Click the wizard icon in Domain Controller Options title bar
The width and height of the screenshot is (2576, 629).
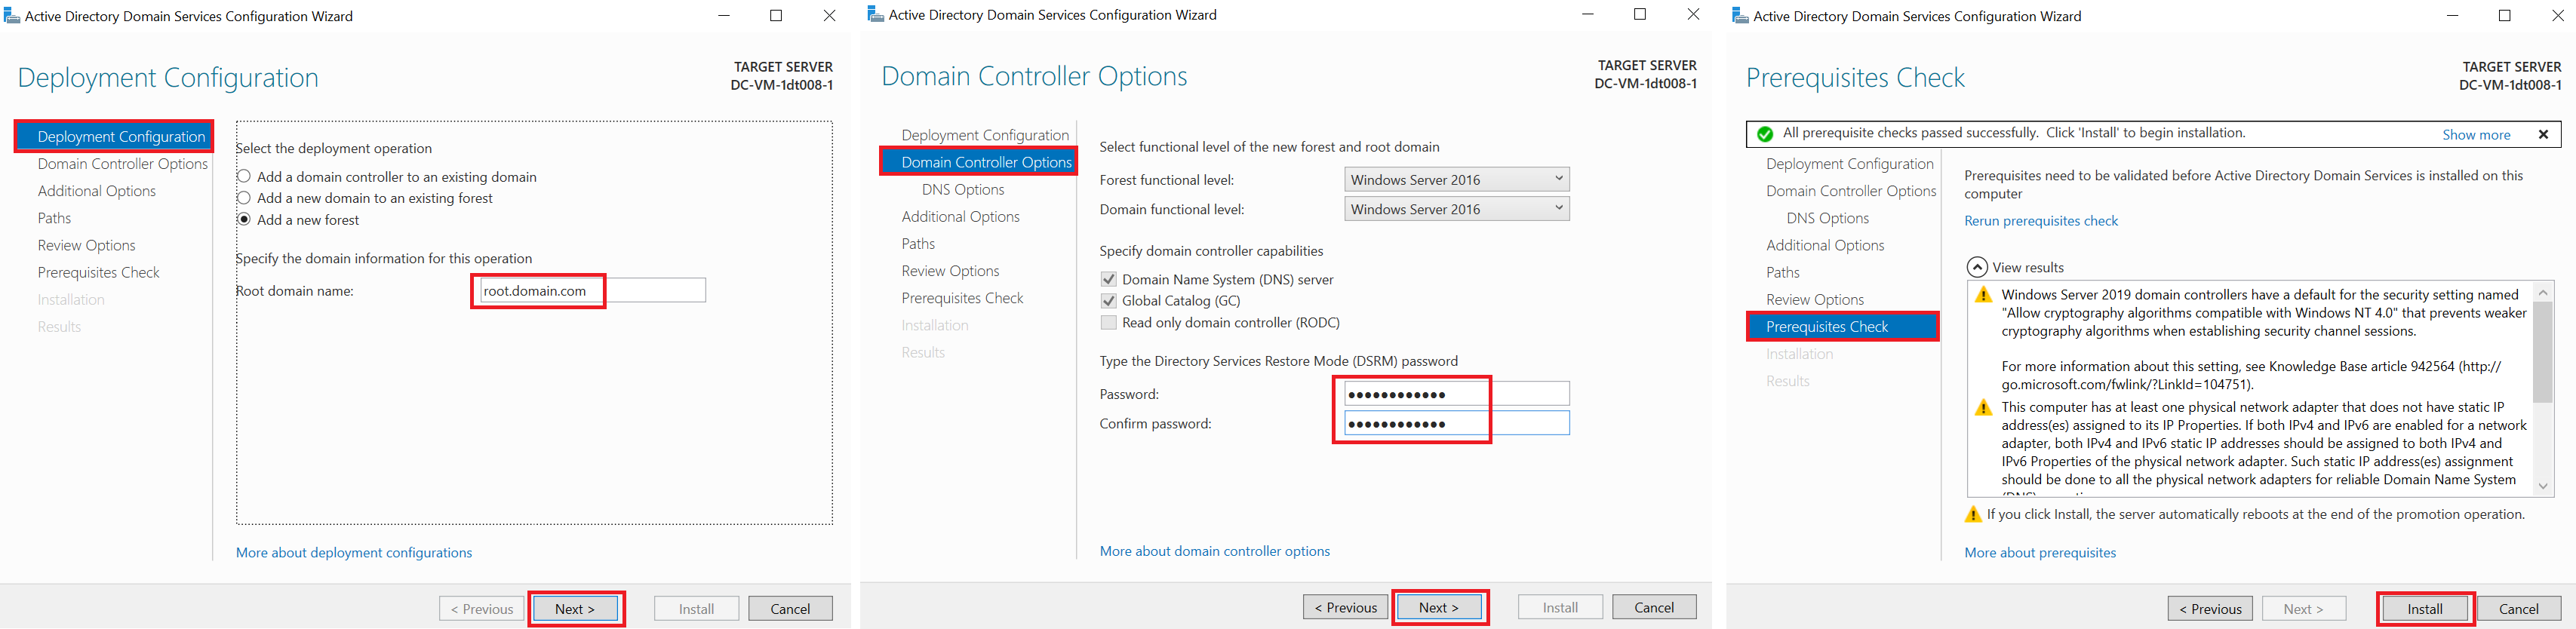(876, 15)
